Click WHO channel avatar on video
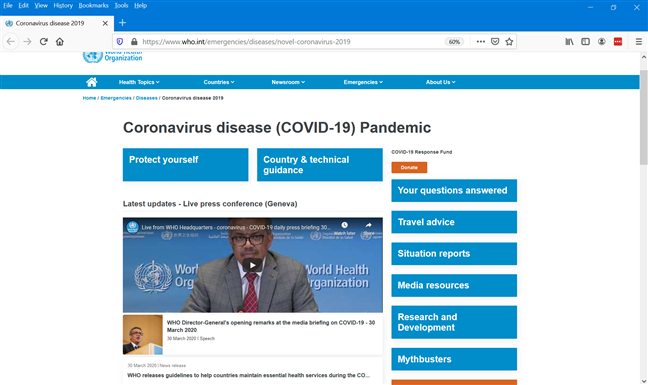This screenshot has height=385, width=648. click(133, 227)
